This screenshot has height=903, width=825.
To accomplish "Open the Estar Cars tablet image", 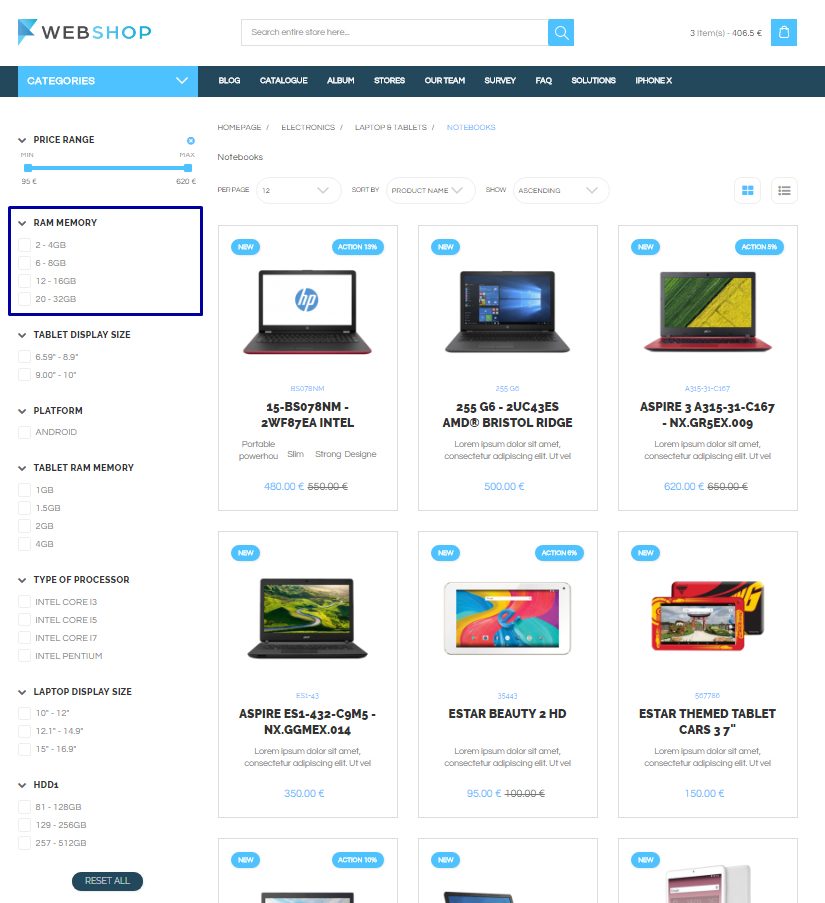I will tap(708, 616).
